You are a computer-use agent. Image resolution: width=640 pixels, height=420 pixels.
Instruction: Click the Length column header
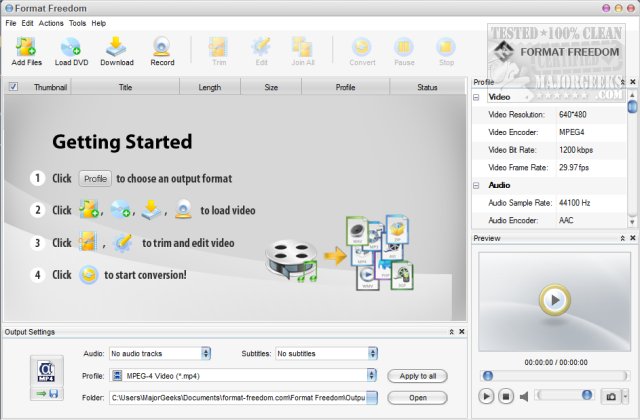tap(210, 87)
